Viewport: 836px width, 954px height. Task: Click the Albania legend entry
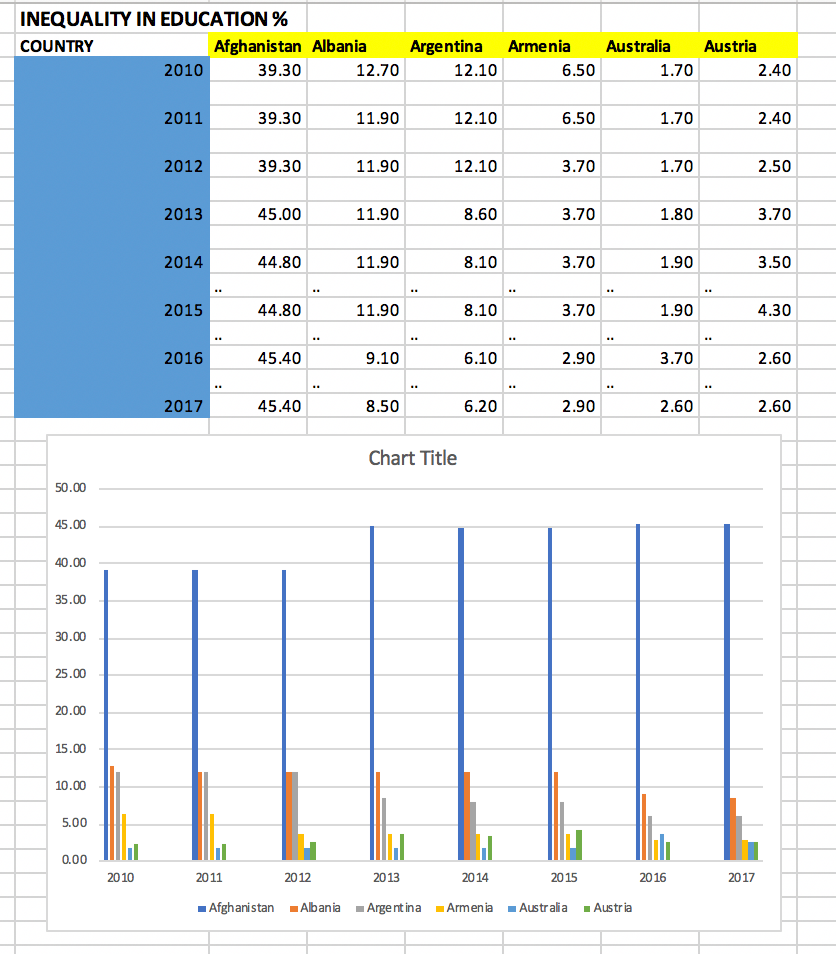315,907
